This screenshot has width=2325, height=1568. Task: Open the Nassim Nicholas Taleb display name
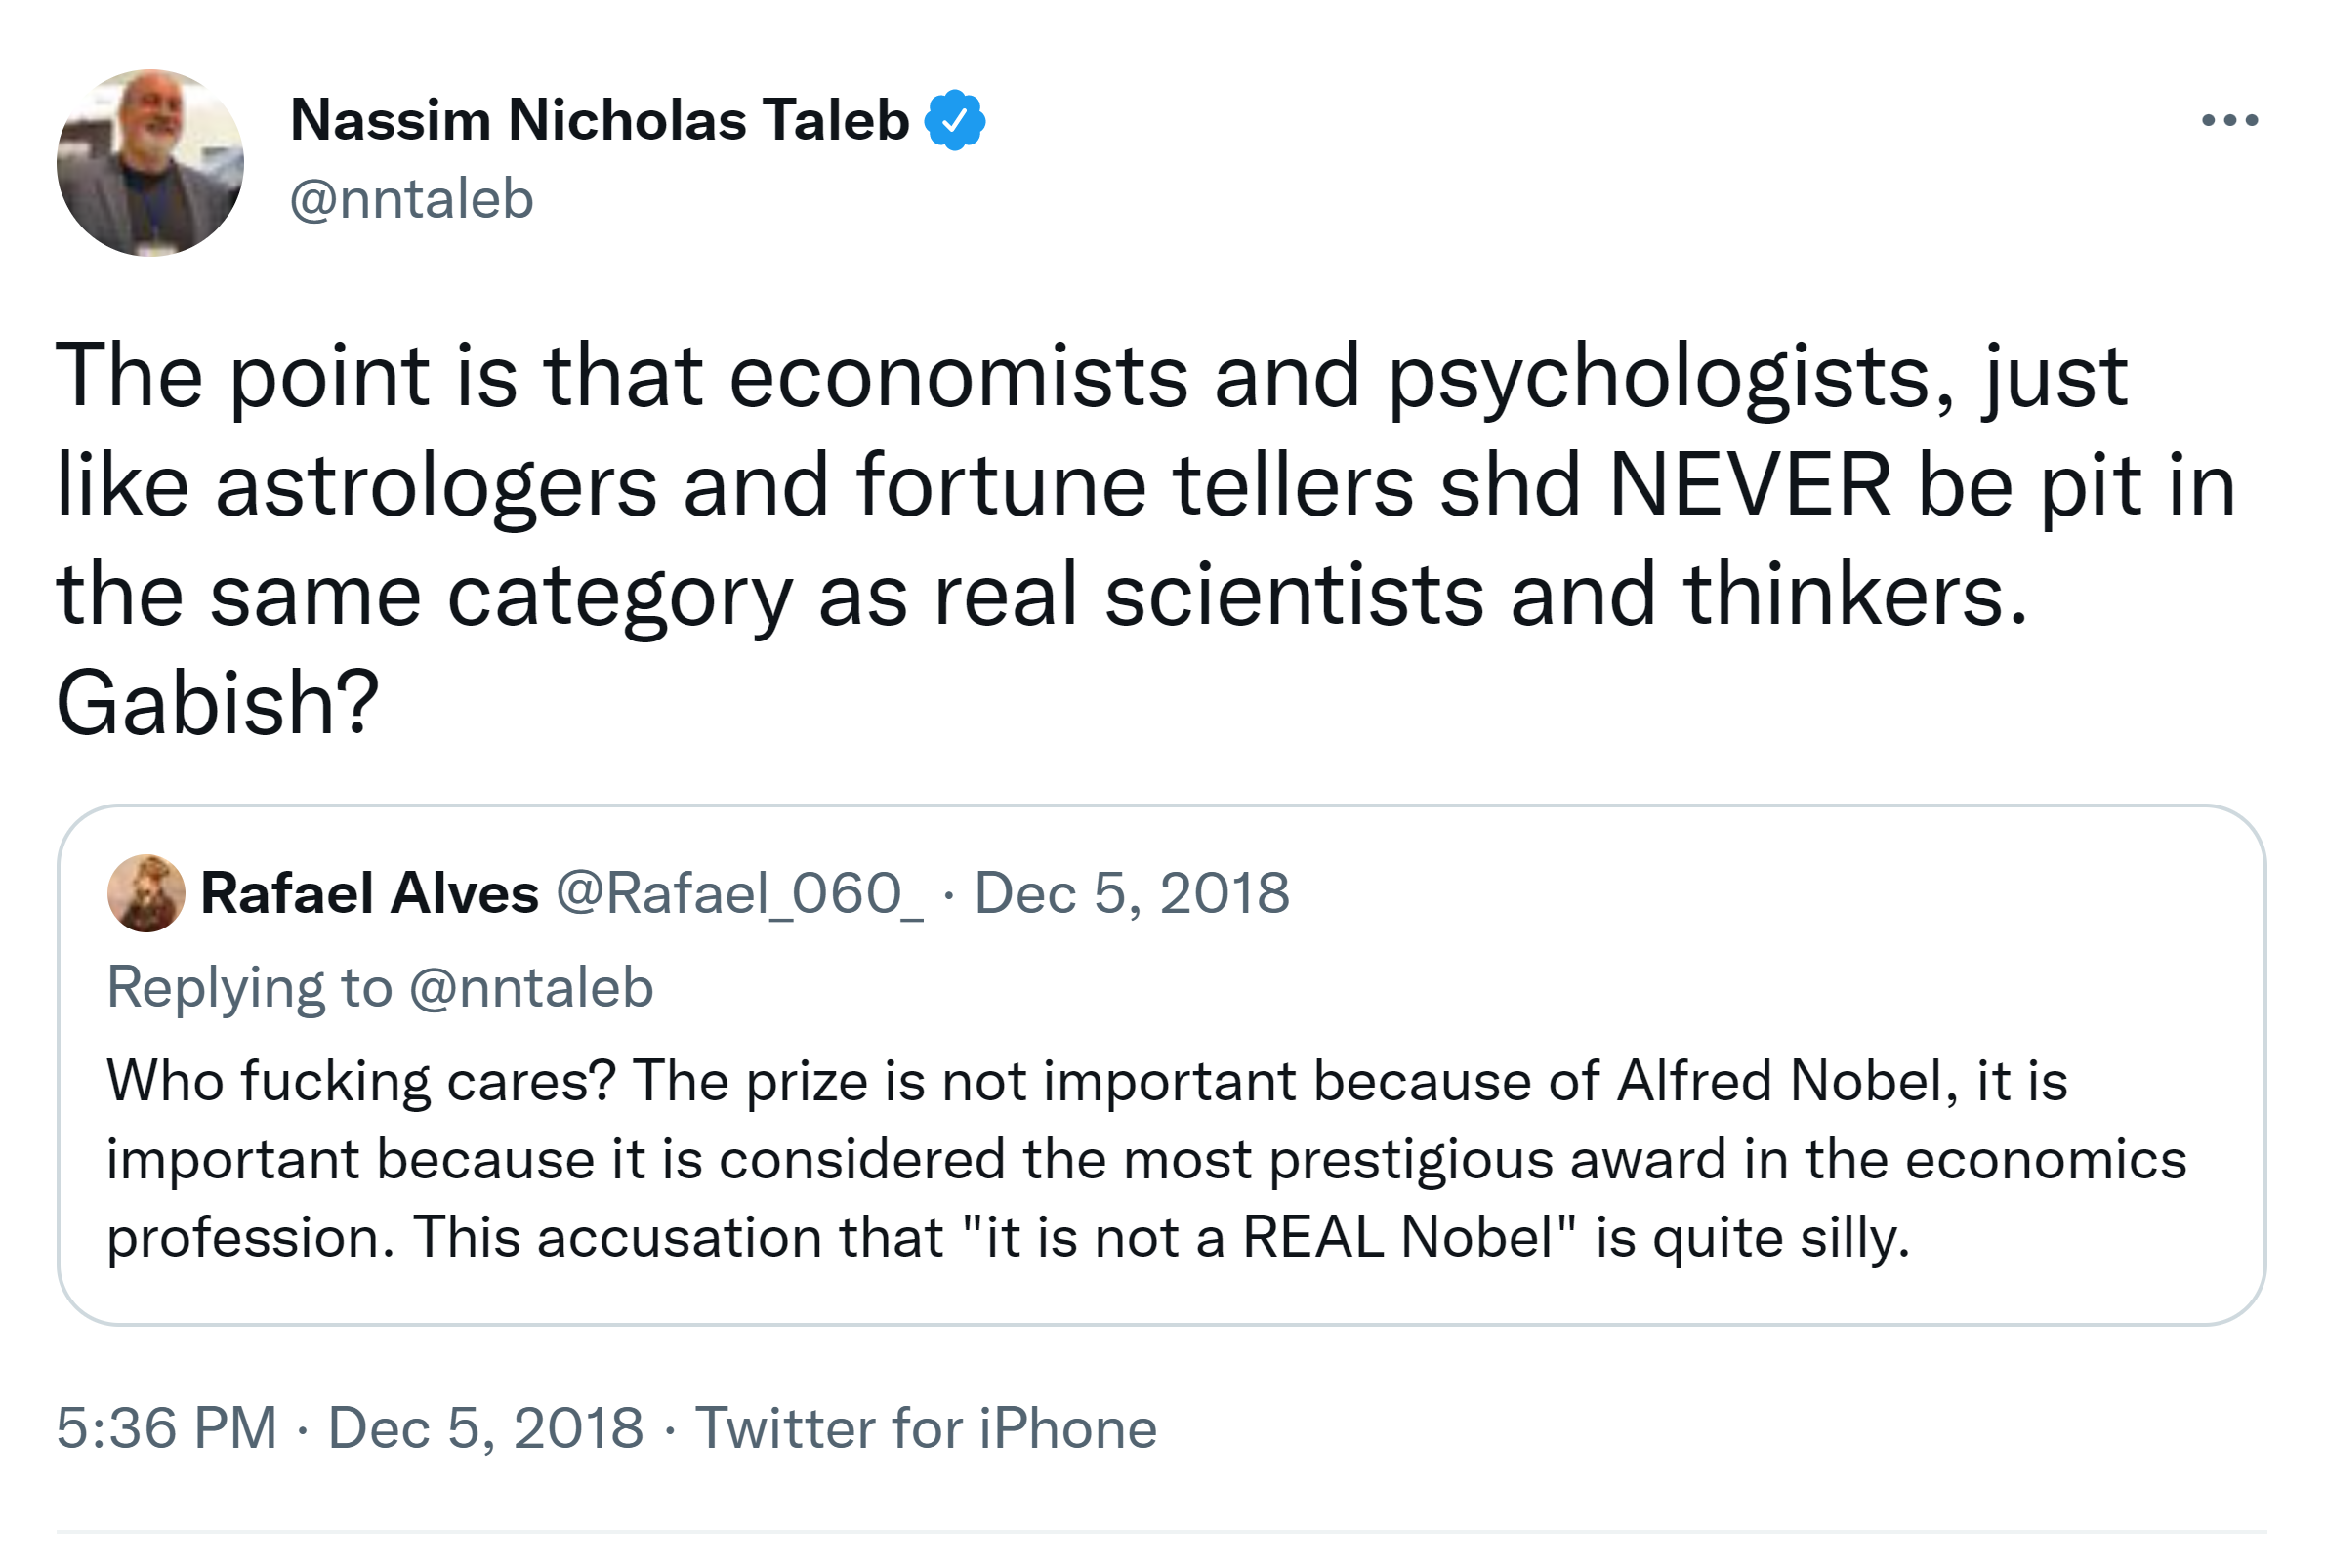[x=599, y=121]
